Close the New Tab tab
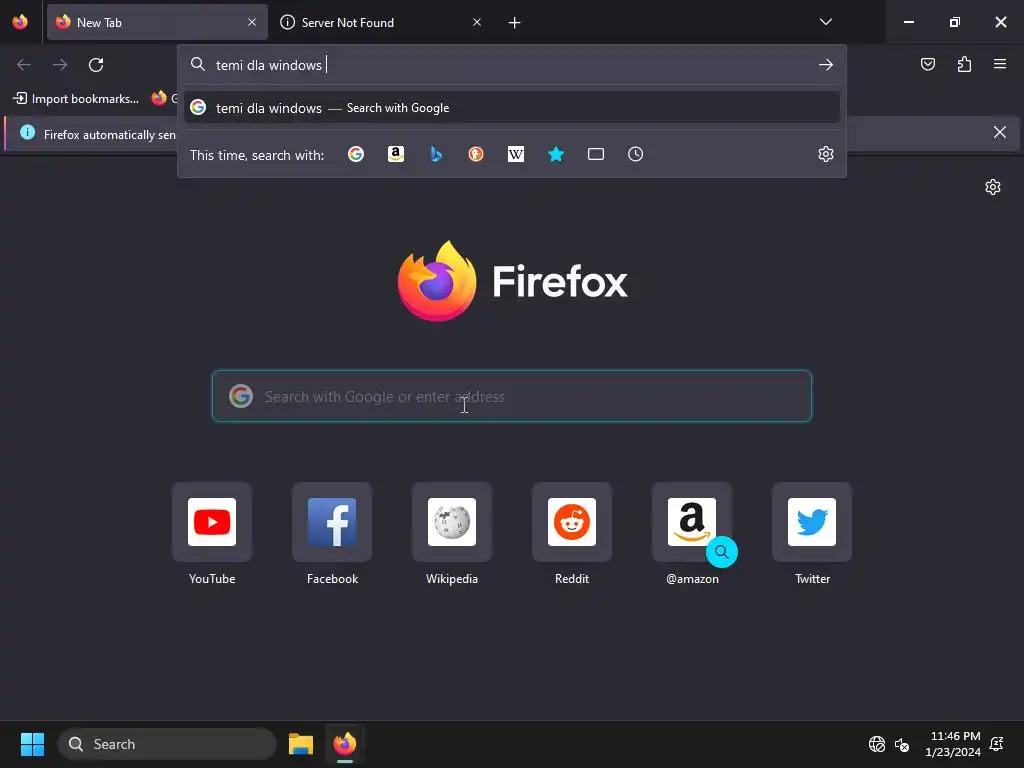 (252, 22)
